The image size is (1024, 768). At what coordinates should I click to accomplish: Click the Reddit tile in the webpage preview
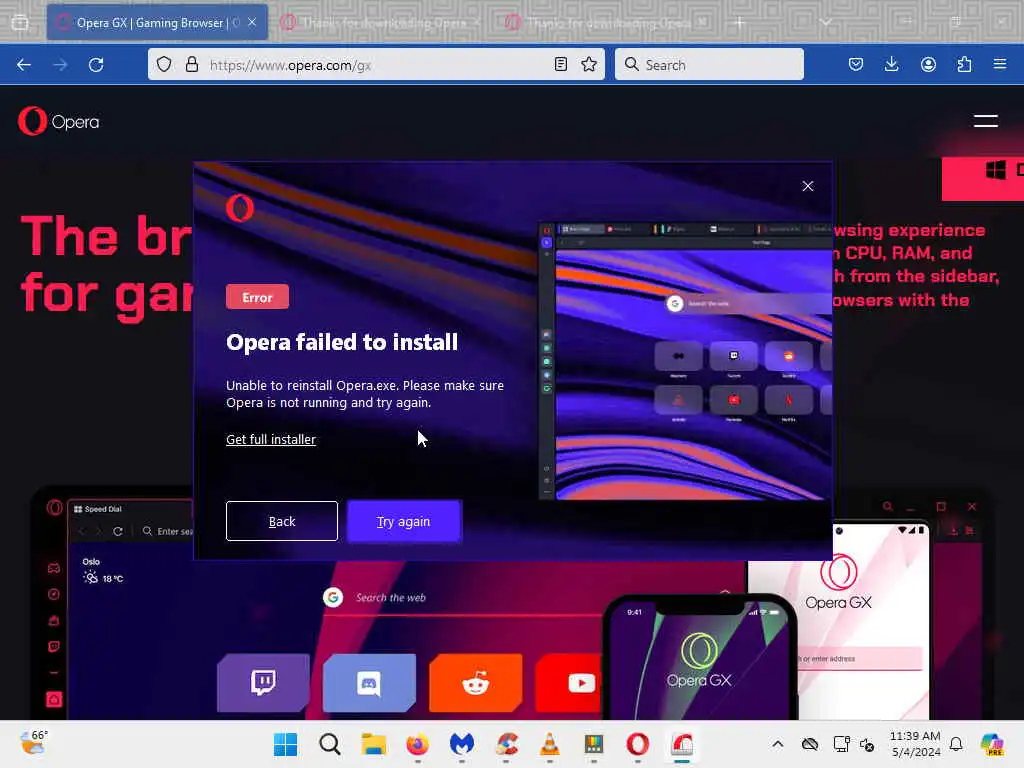tap(475, 682)
